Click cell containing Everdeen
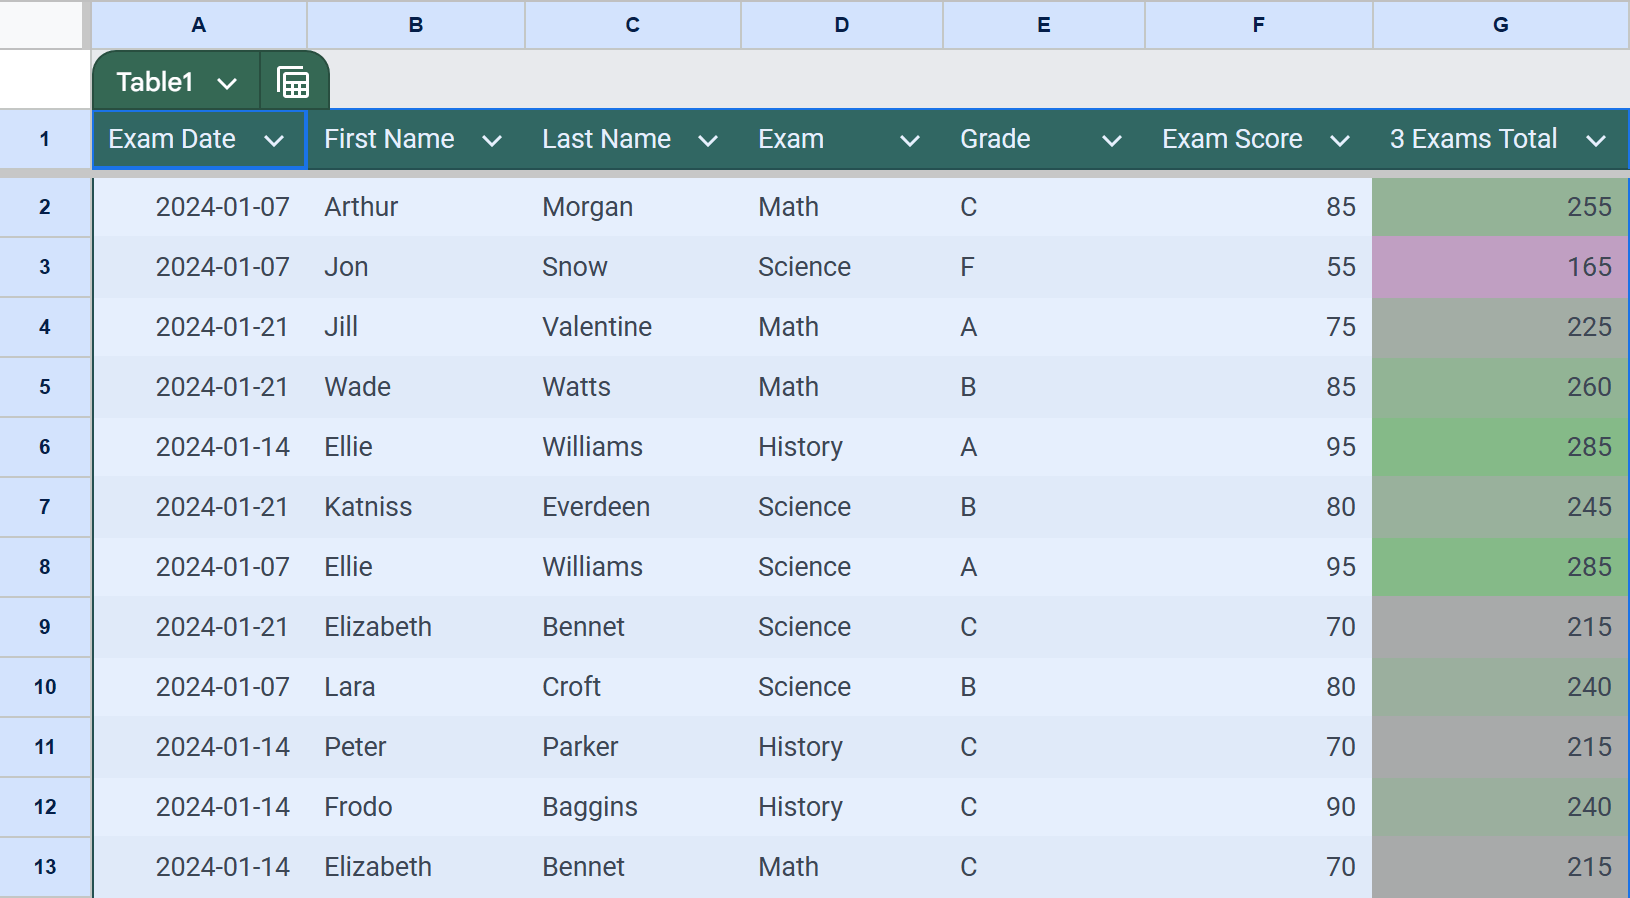 coord(633,507)
